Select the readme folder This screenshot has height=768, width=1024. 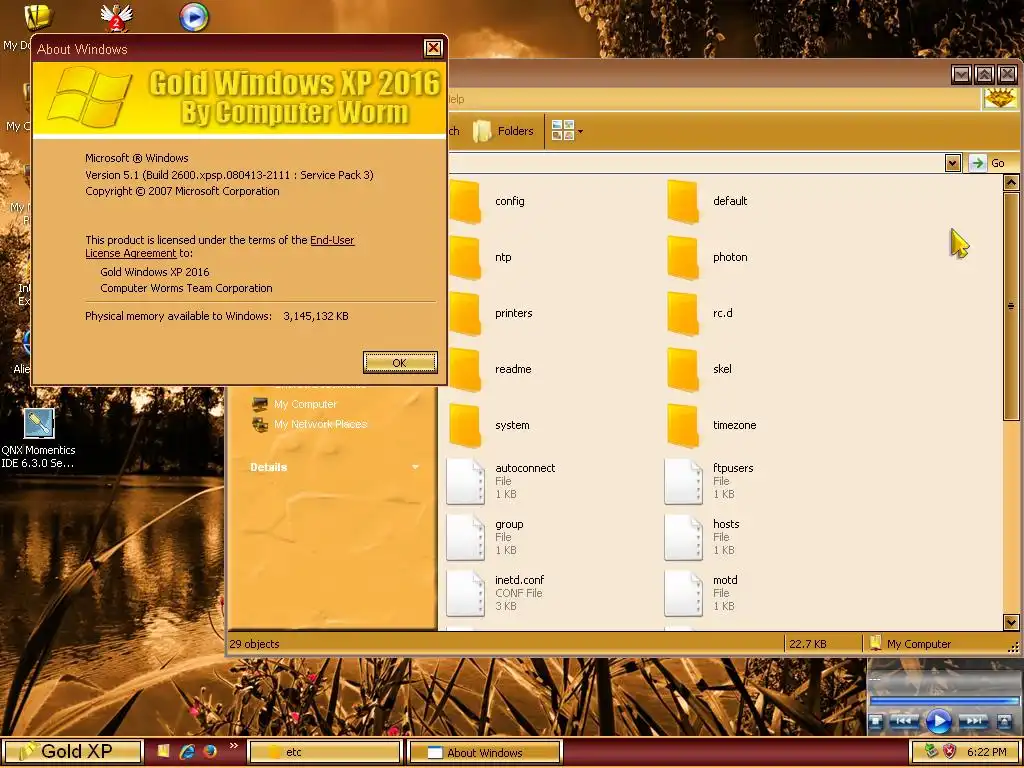(x=490, y=369)
